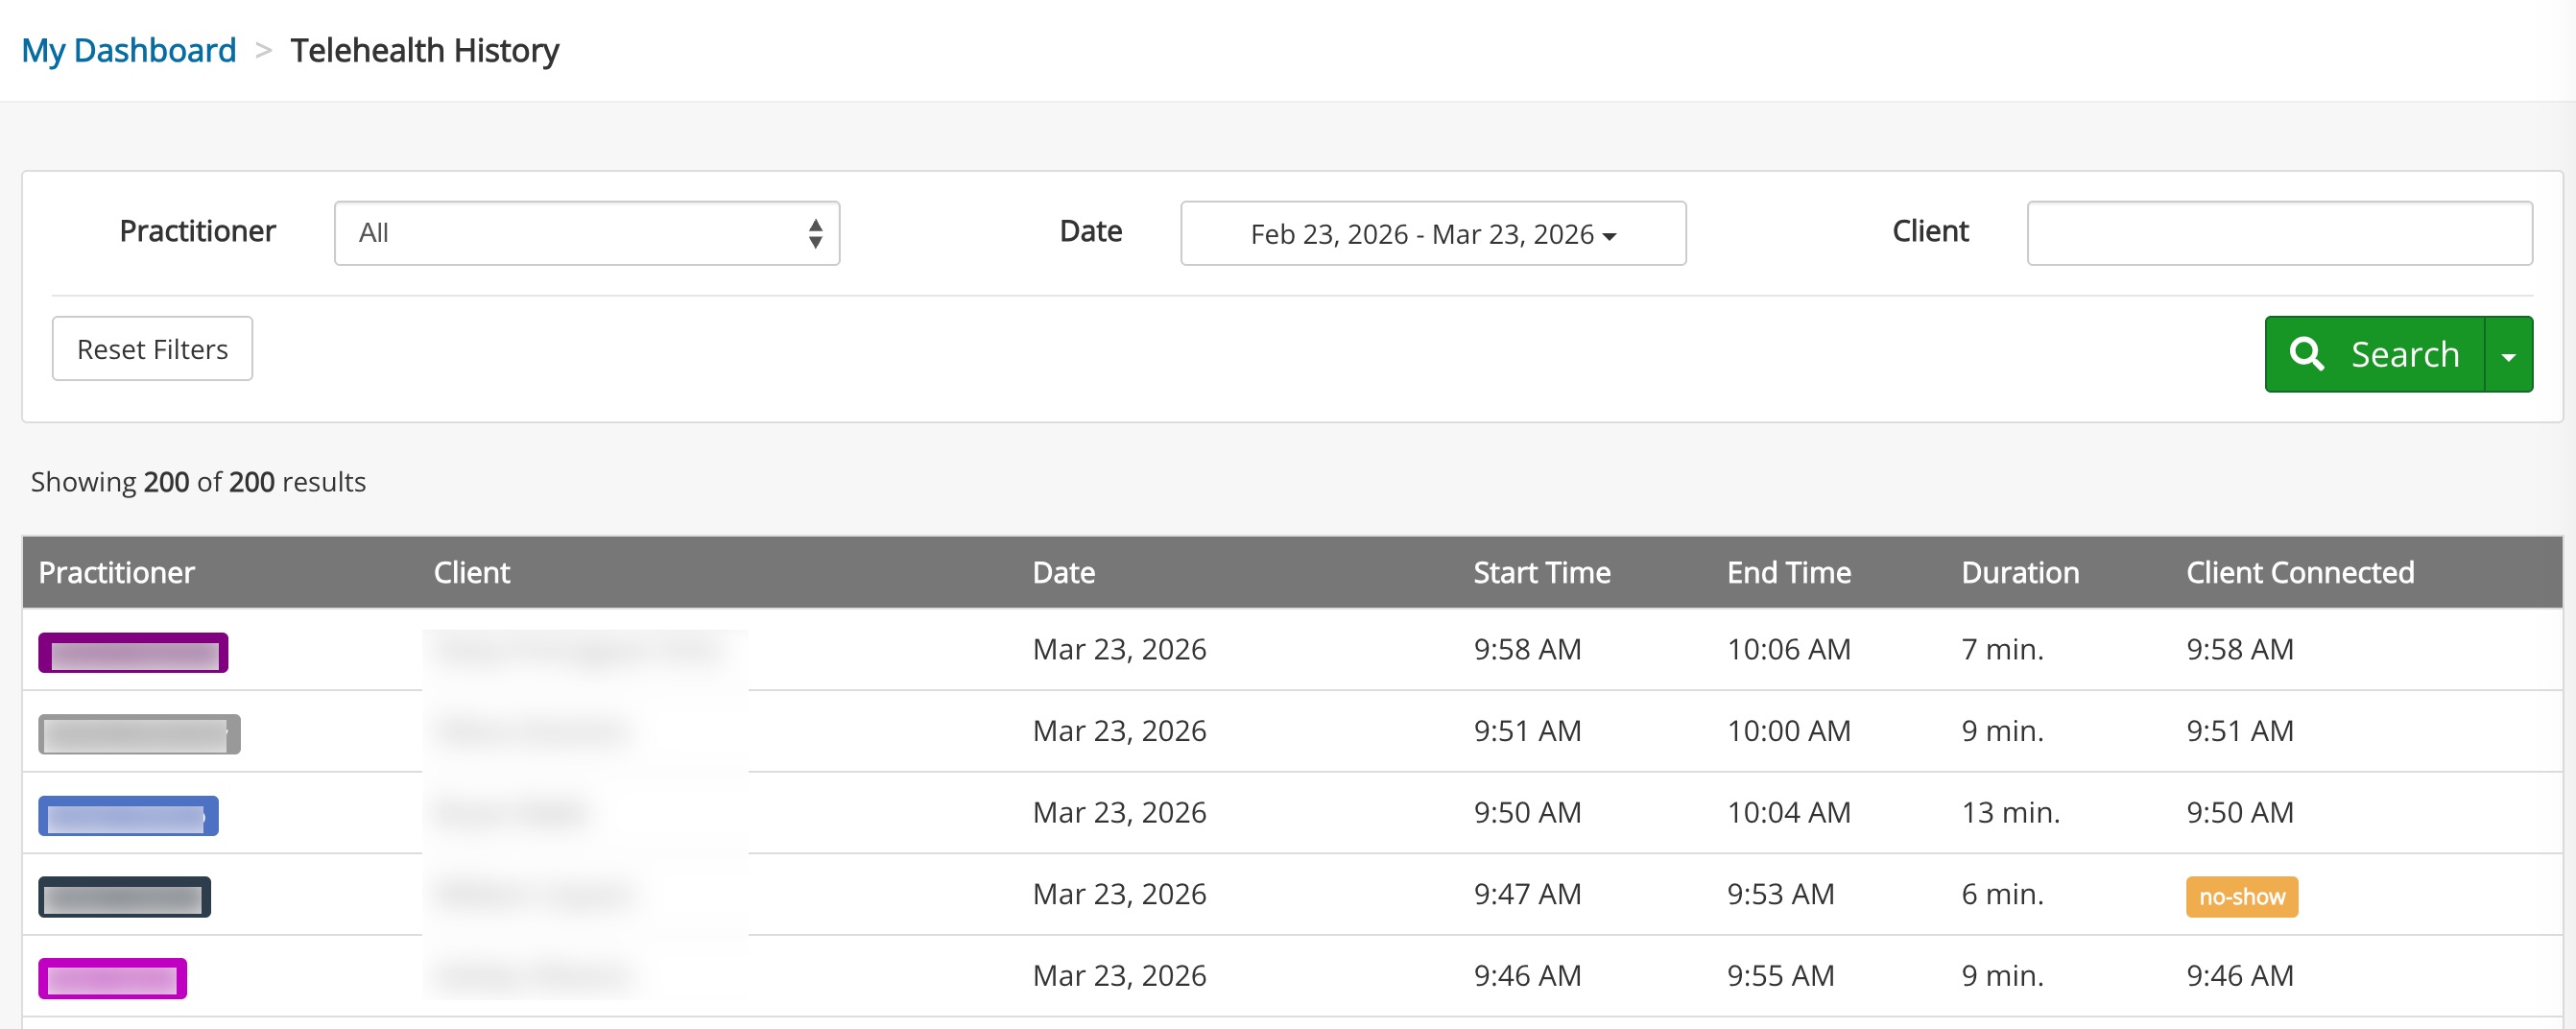Viewport: 2576px width, 1029px height.
Task: Go to My Dashboard breadcrumb link
Action: (x=129, y=50)
